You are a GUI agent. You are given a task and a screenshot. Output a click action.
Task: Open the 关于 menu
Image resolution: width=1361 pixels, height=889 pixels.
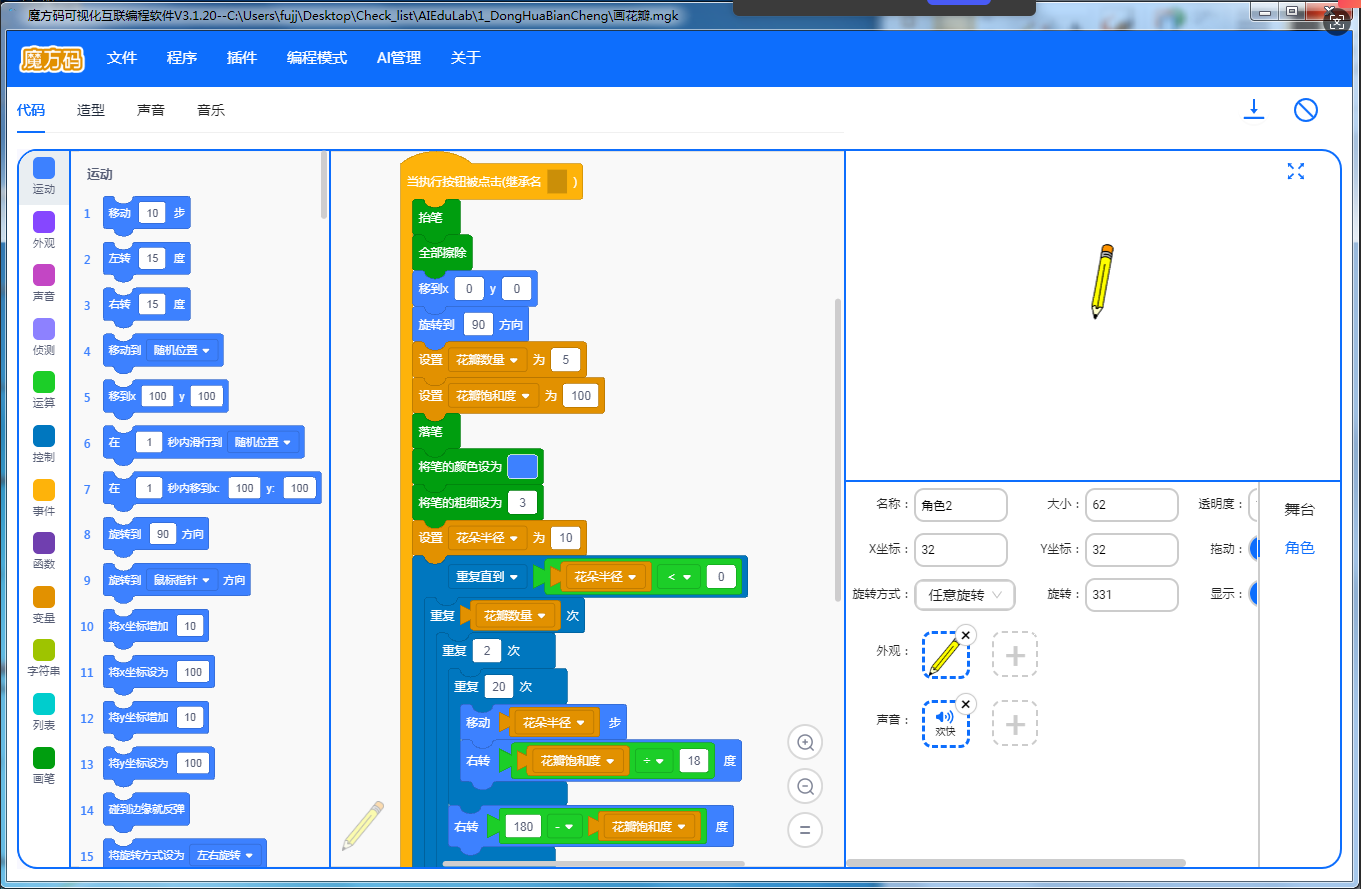click(x=466, y=58)
